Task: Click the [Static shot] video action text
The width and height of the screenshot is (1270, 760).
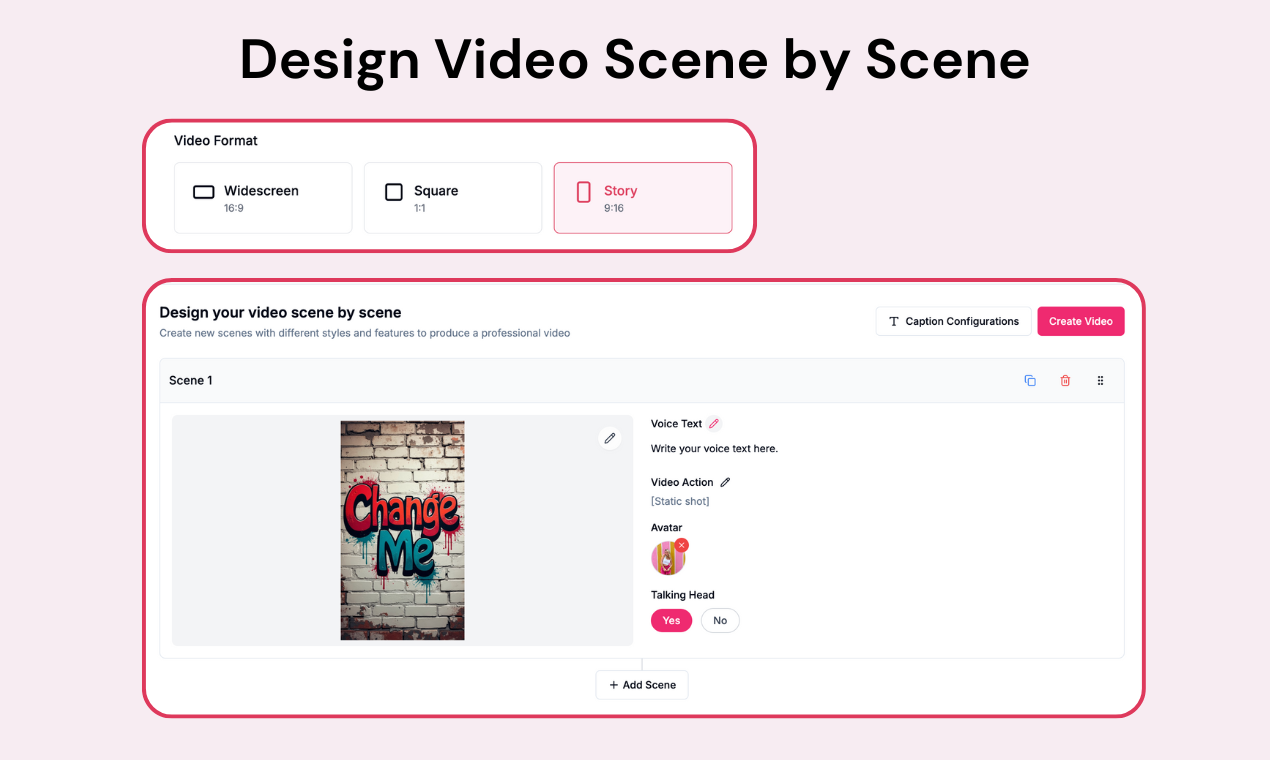Action: coord(680,501)
